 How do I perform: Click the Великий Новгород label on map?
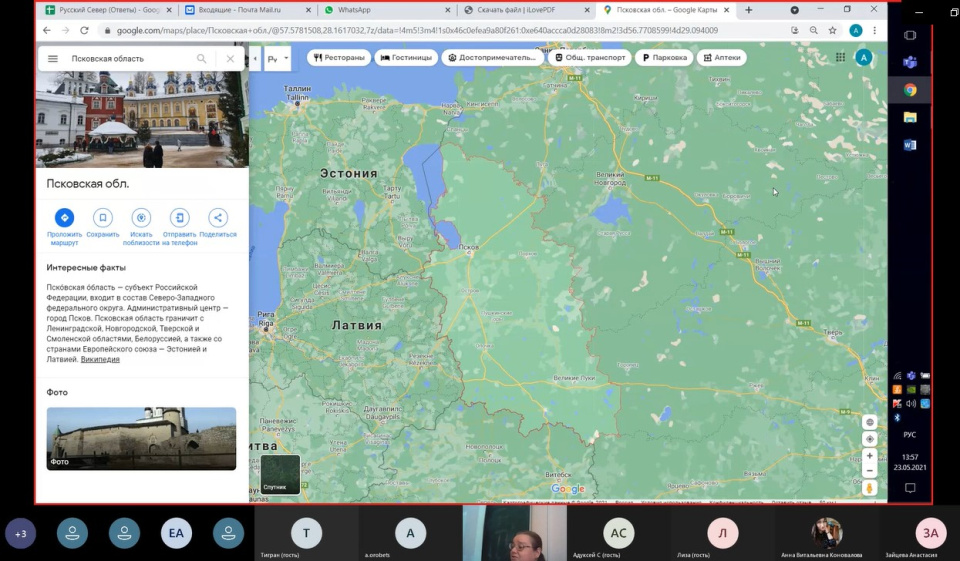(610, 179)
